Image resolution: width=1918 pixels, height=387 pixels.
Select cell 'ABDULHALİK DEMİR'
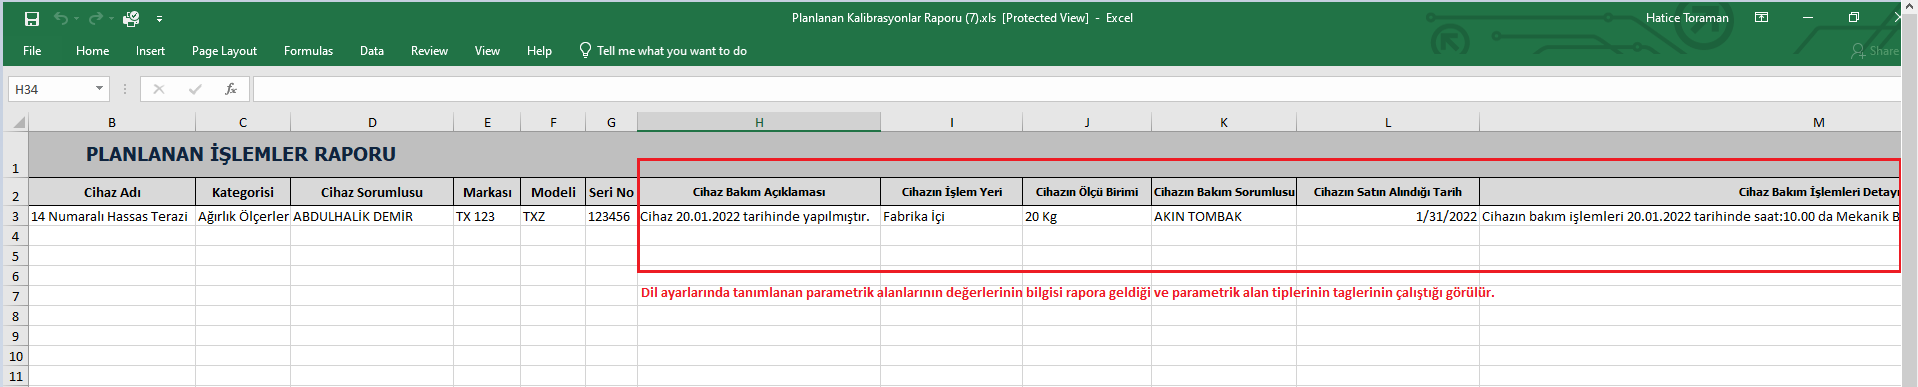point(372,216)
